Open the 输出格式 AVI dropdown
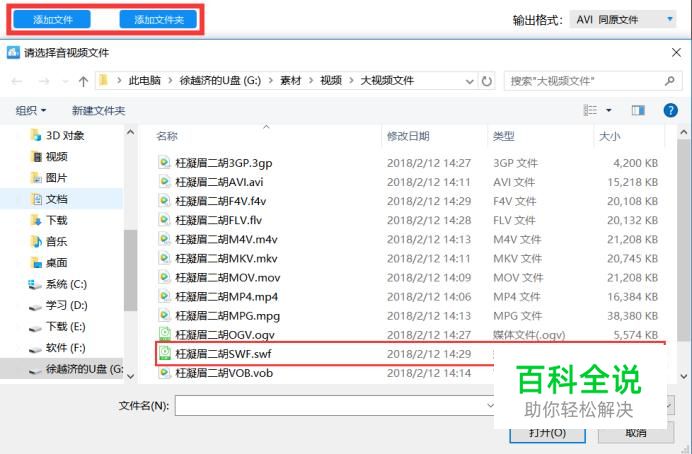 coord(623,19)
